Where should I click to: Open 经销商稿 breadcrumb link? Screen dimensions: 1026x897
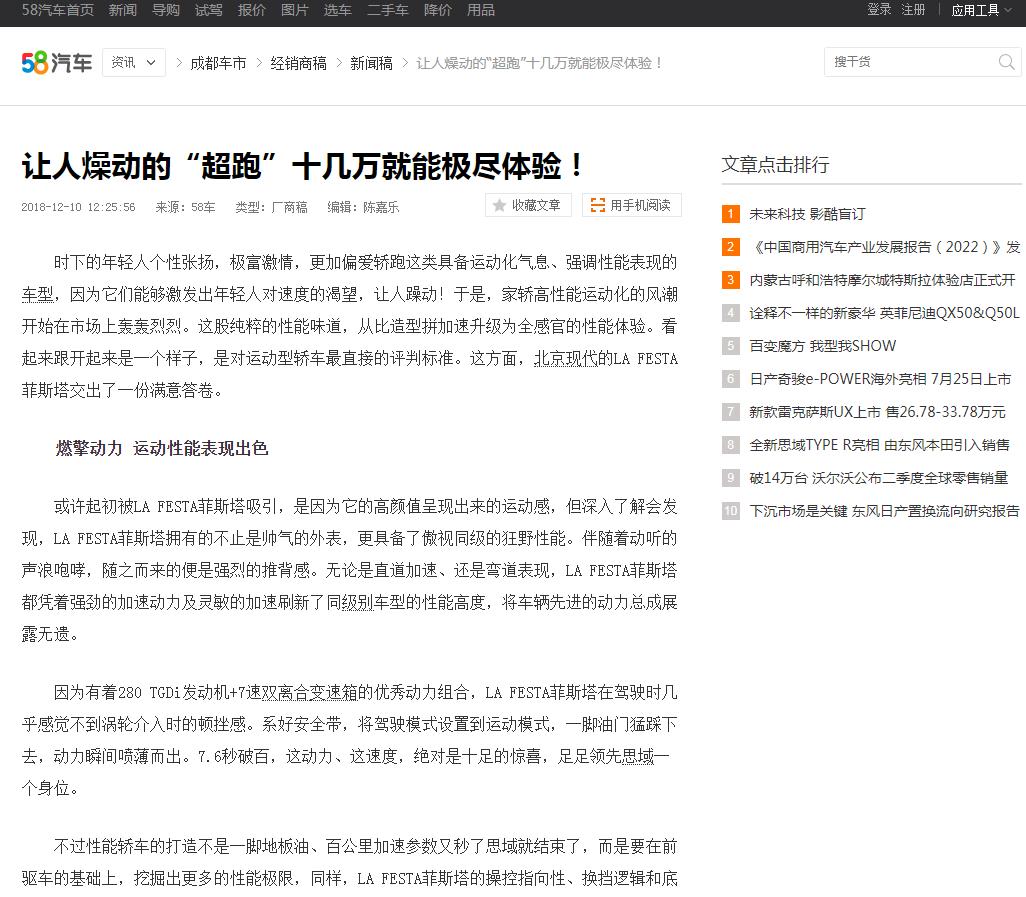coord(298,63)
